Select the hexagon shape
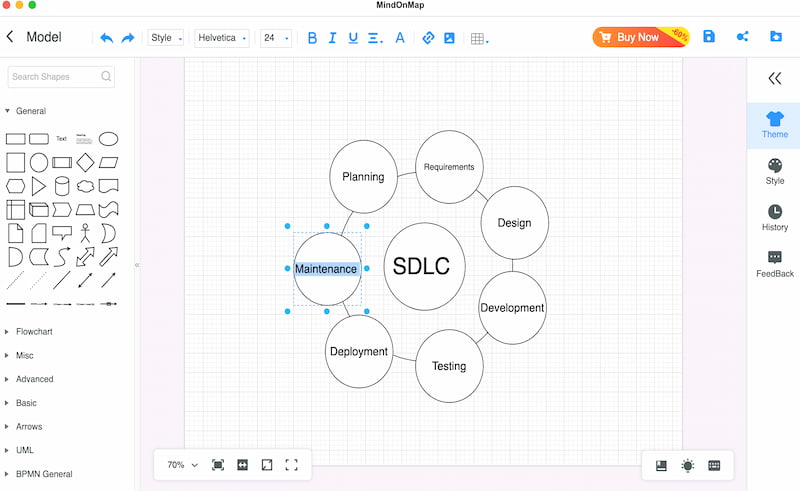 [15, 186]
